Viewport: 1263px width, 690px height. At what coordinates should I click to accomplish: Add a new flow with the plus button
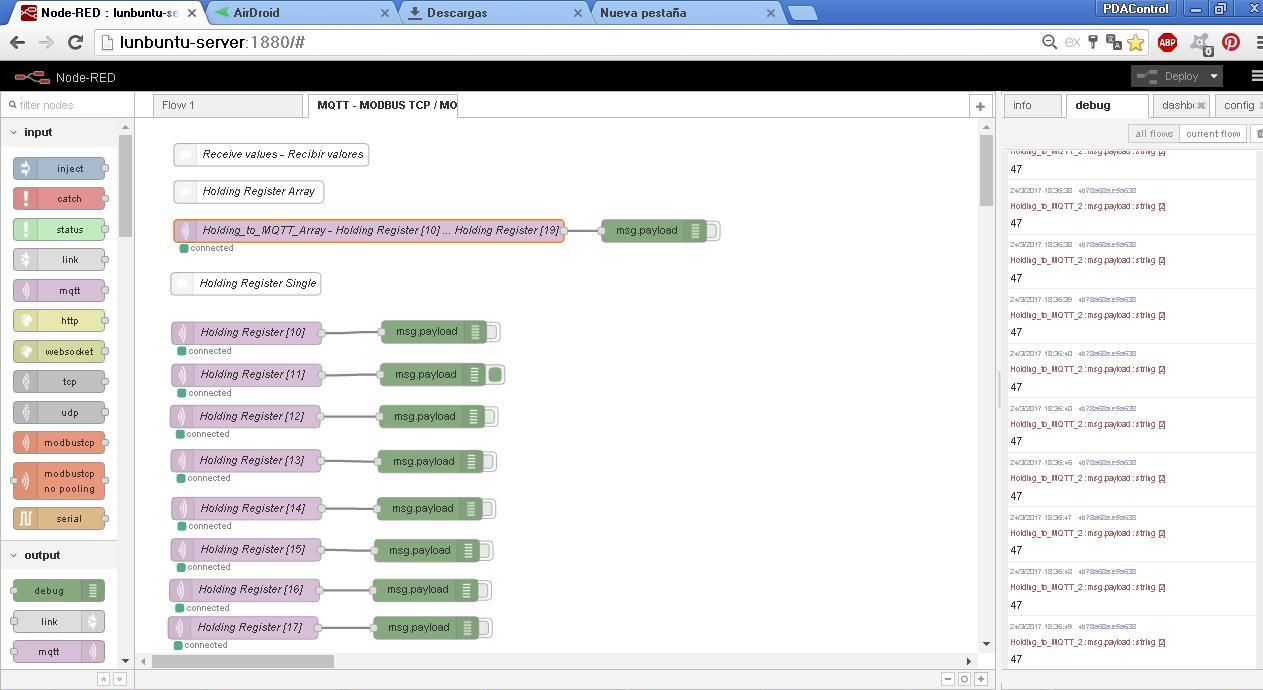click(980, 105)
